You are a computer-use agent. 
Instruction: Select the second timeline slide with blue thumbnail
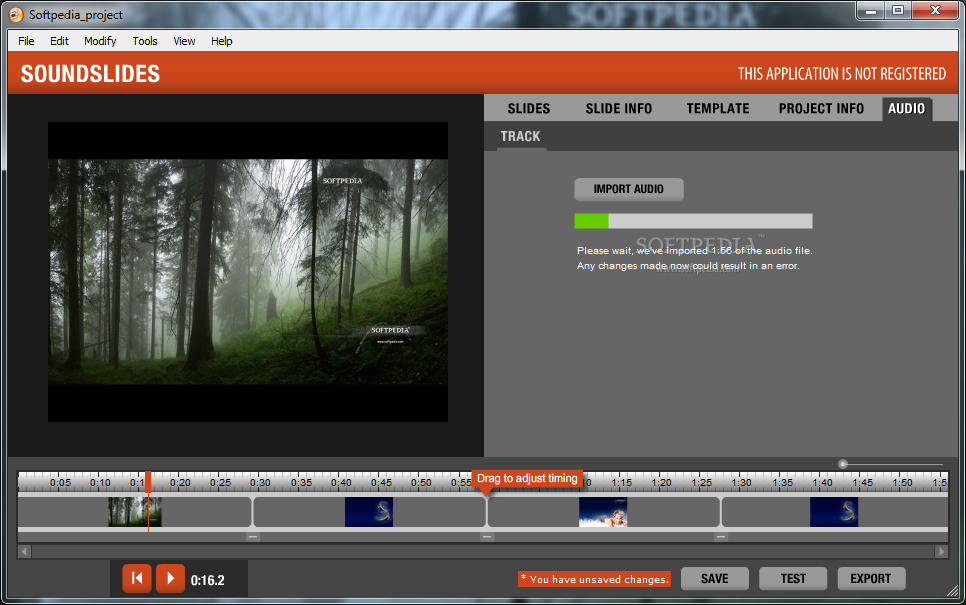[368, 512]
